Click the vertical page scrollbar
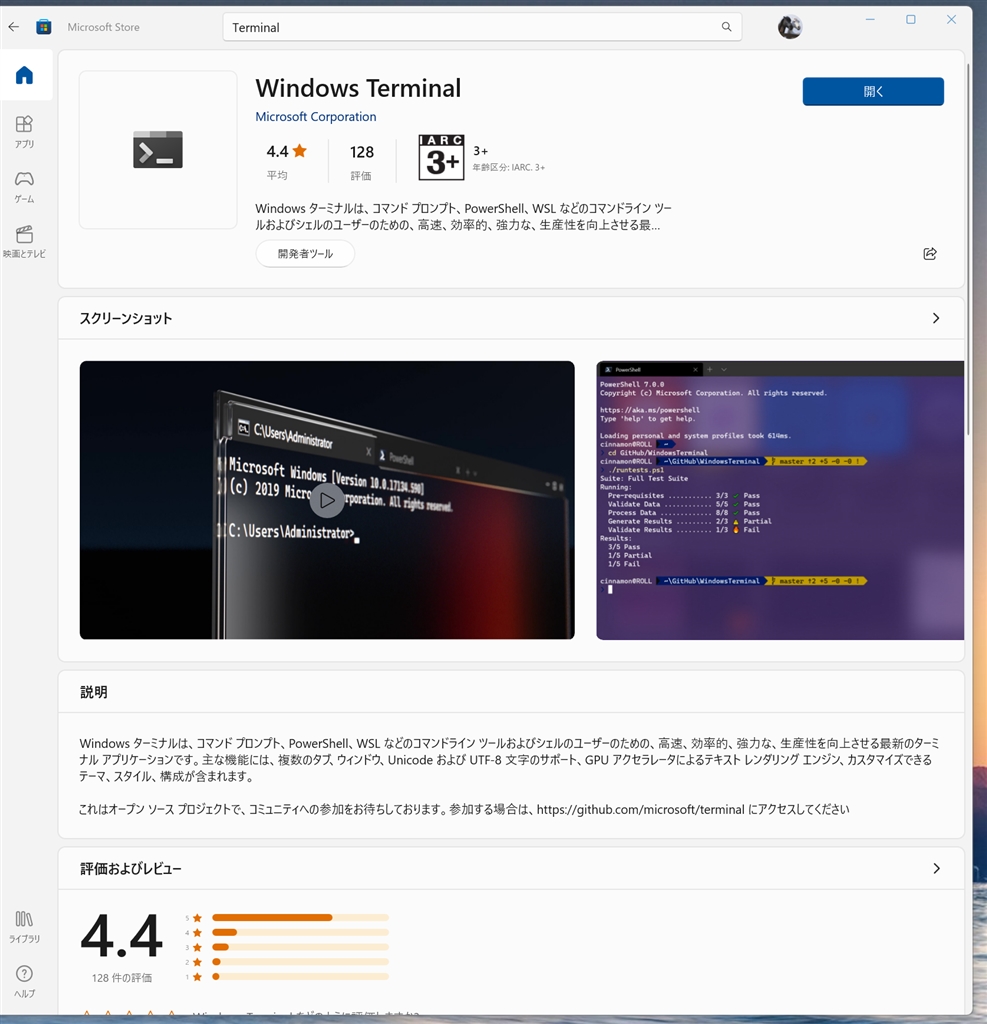 (x=969, y=249)
